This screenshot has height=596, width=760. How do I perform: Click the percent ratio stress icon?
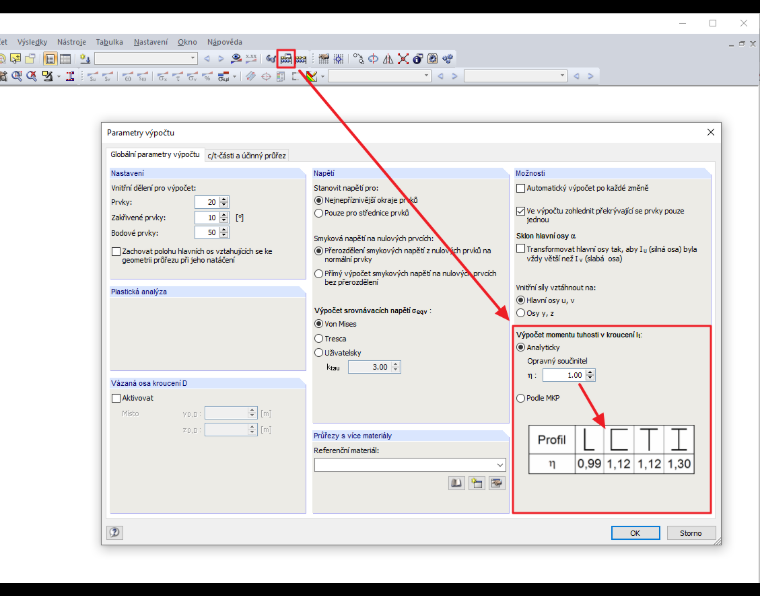207,77
